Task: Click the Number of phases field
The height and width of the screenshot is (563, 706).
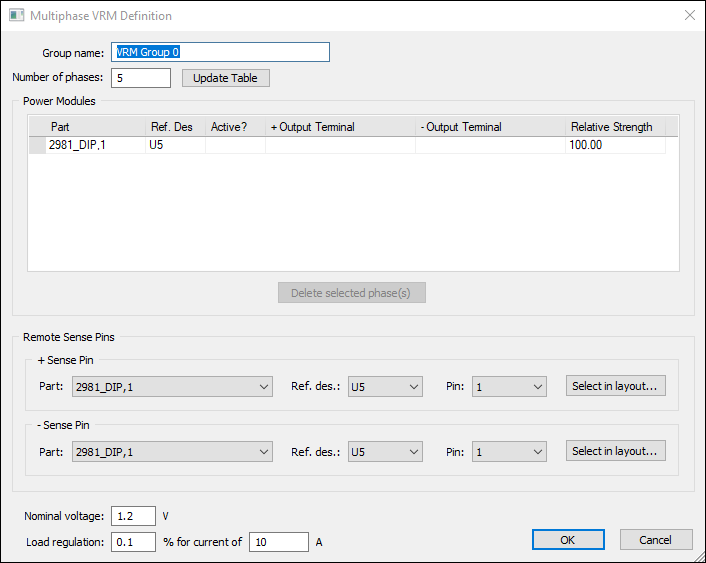Action: 140,78
